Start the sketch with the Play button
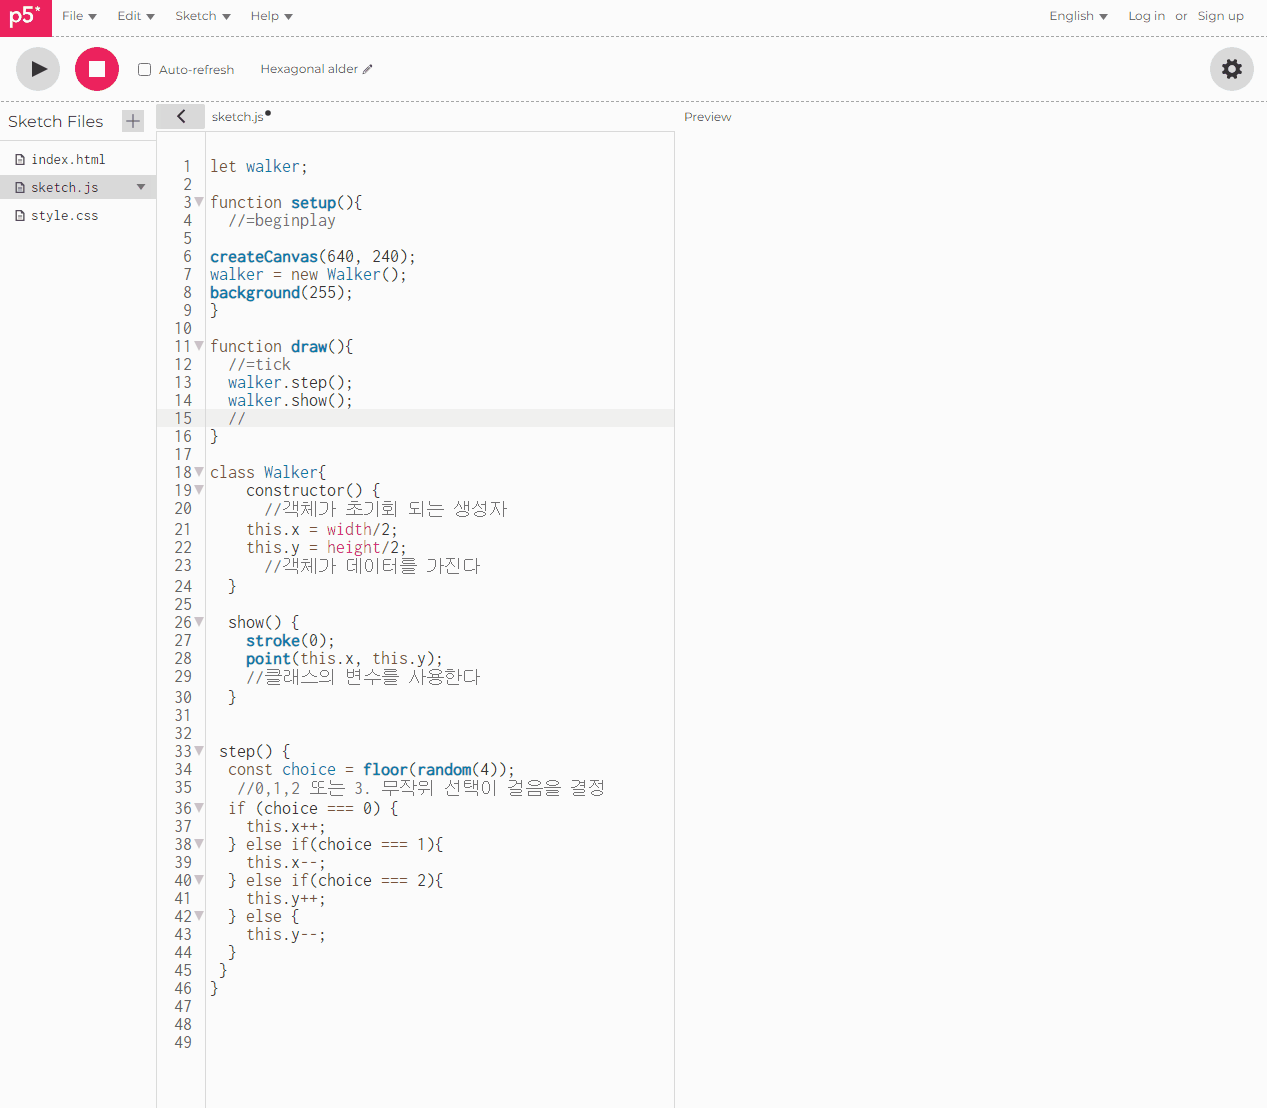1267x1108 pixels. 38,69
